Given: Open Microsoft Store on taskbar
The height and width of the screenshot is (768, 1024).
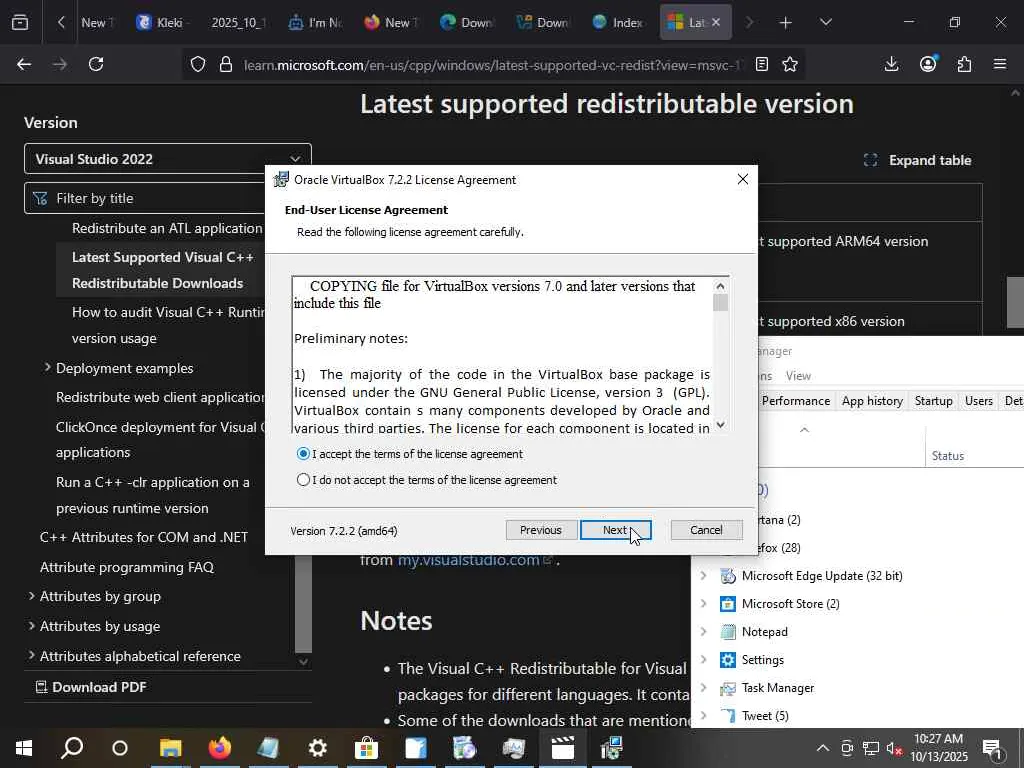Looking at the screenshot, I should click(366, 748).
